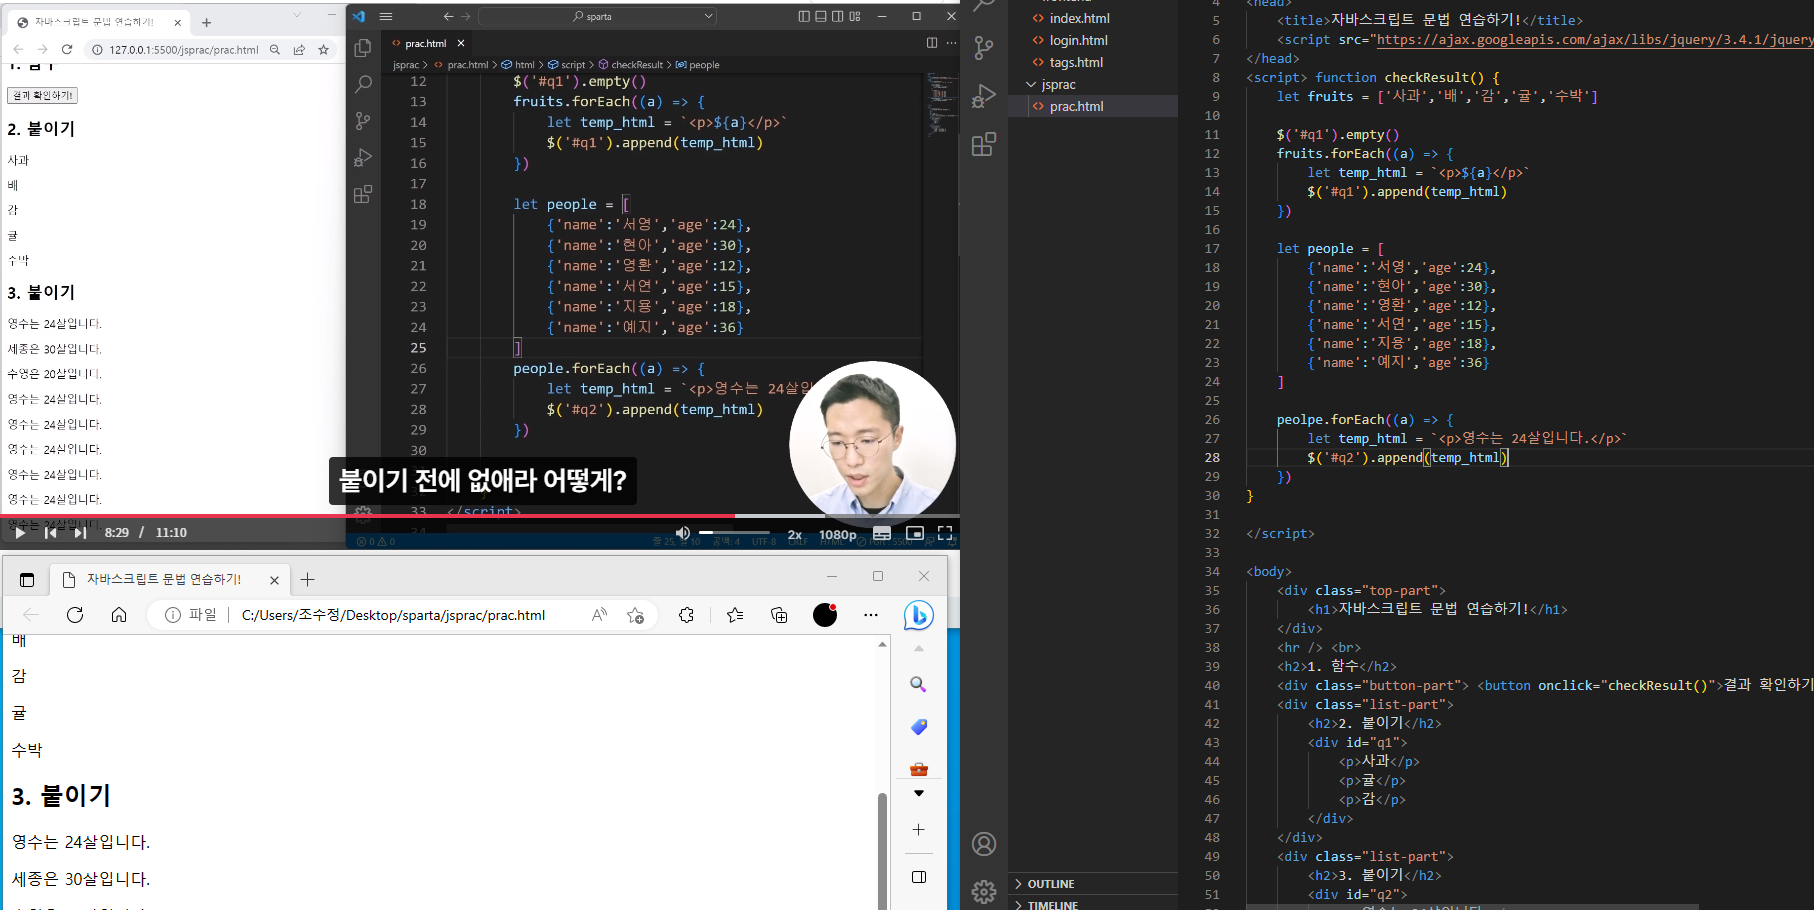Click the Edge address bar with prac.html path
This screenshot has width=1814, height=910.
[393, 615]
